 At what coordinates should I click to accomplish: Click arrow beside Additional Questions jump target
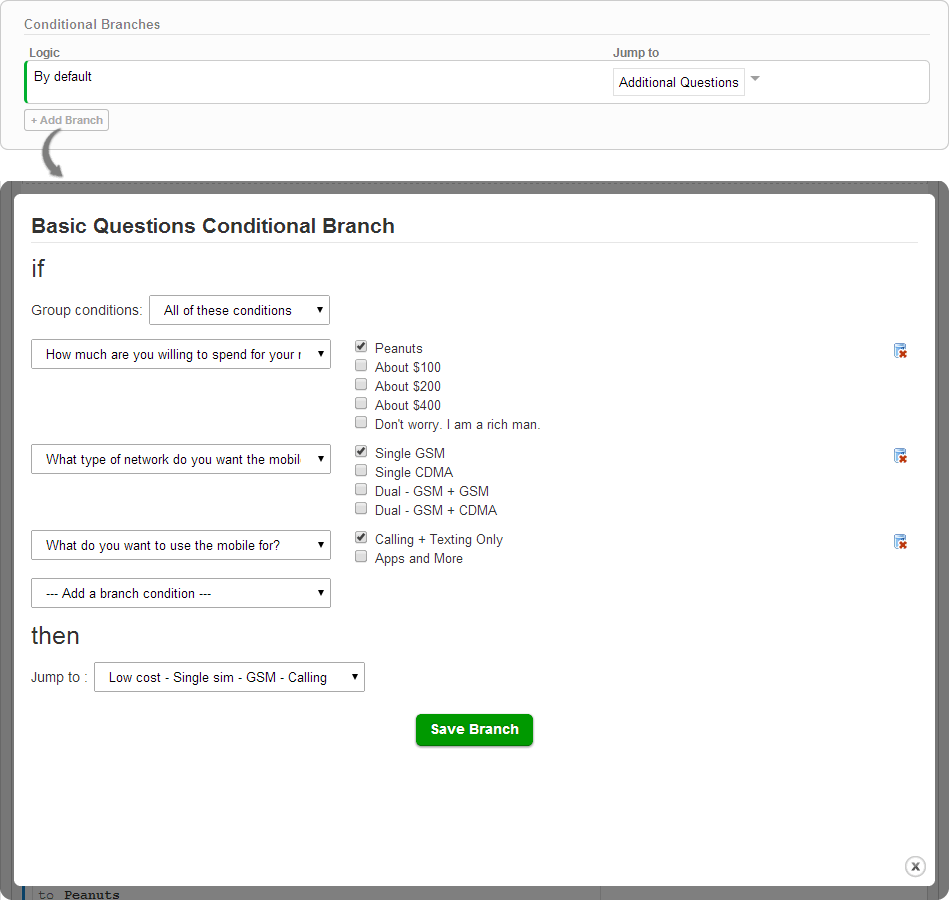[756, 80]
